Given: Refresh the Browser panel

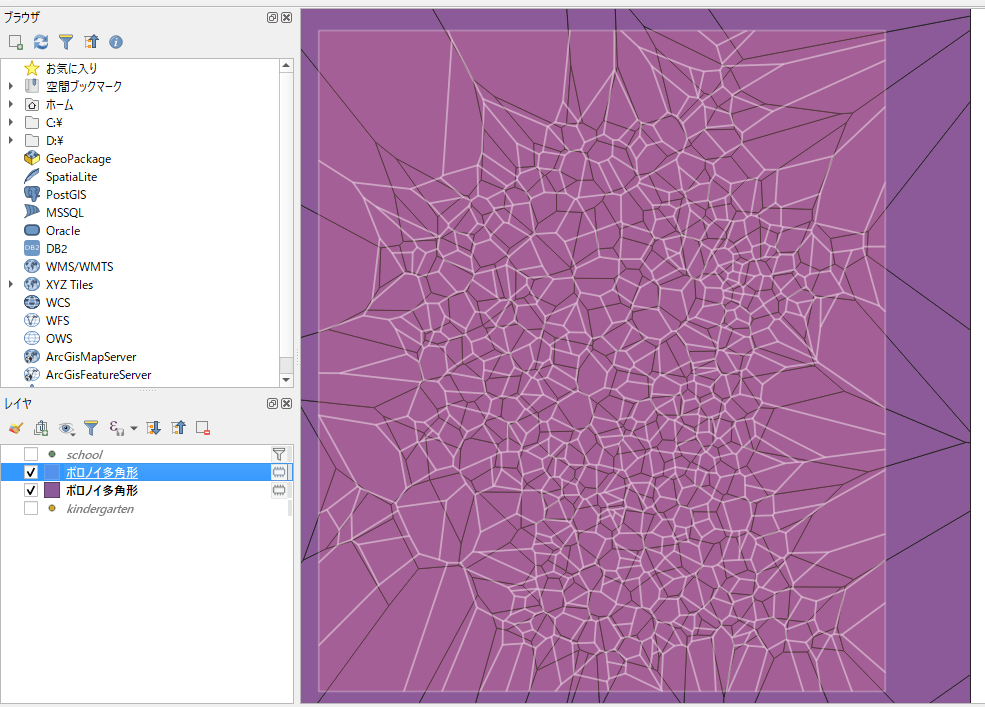Looking at the screenshot, I should [x=41, y=42].
